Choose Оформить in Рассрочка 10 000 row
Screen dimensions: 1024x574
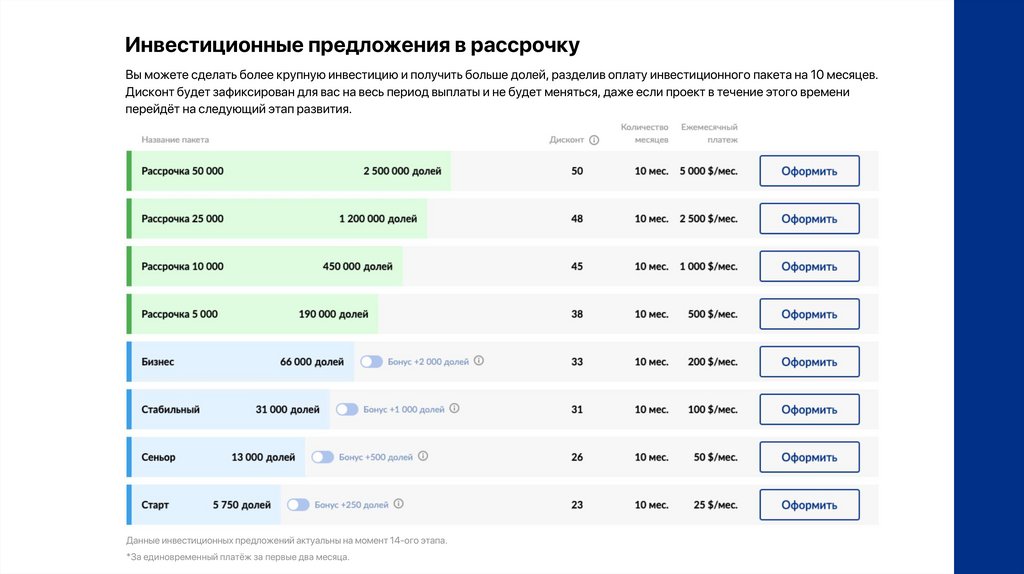809,266
